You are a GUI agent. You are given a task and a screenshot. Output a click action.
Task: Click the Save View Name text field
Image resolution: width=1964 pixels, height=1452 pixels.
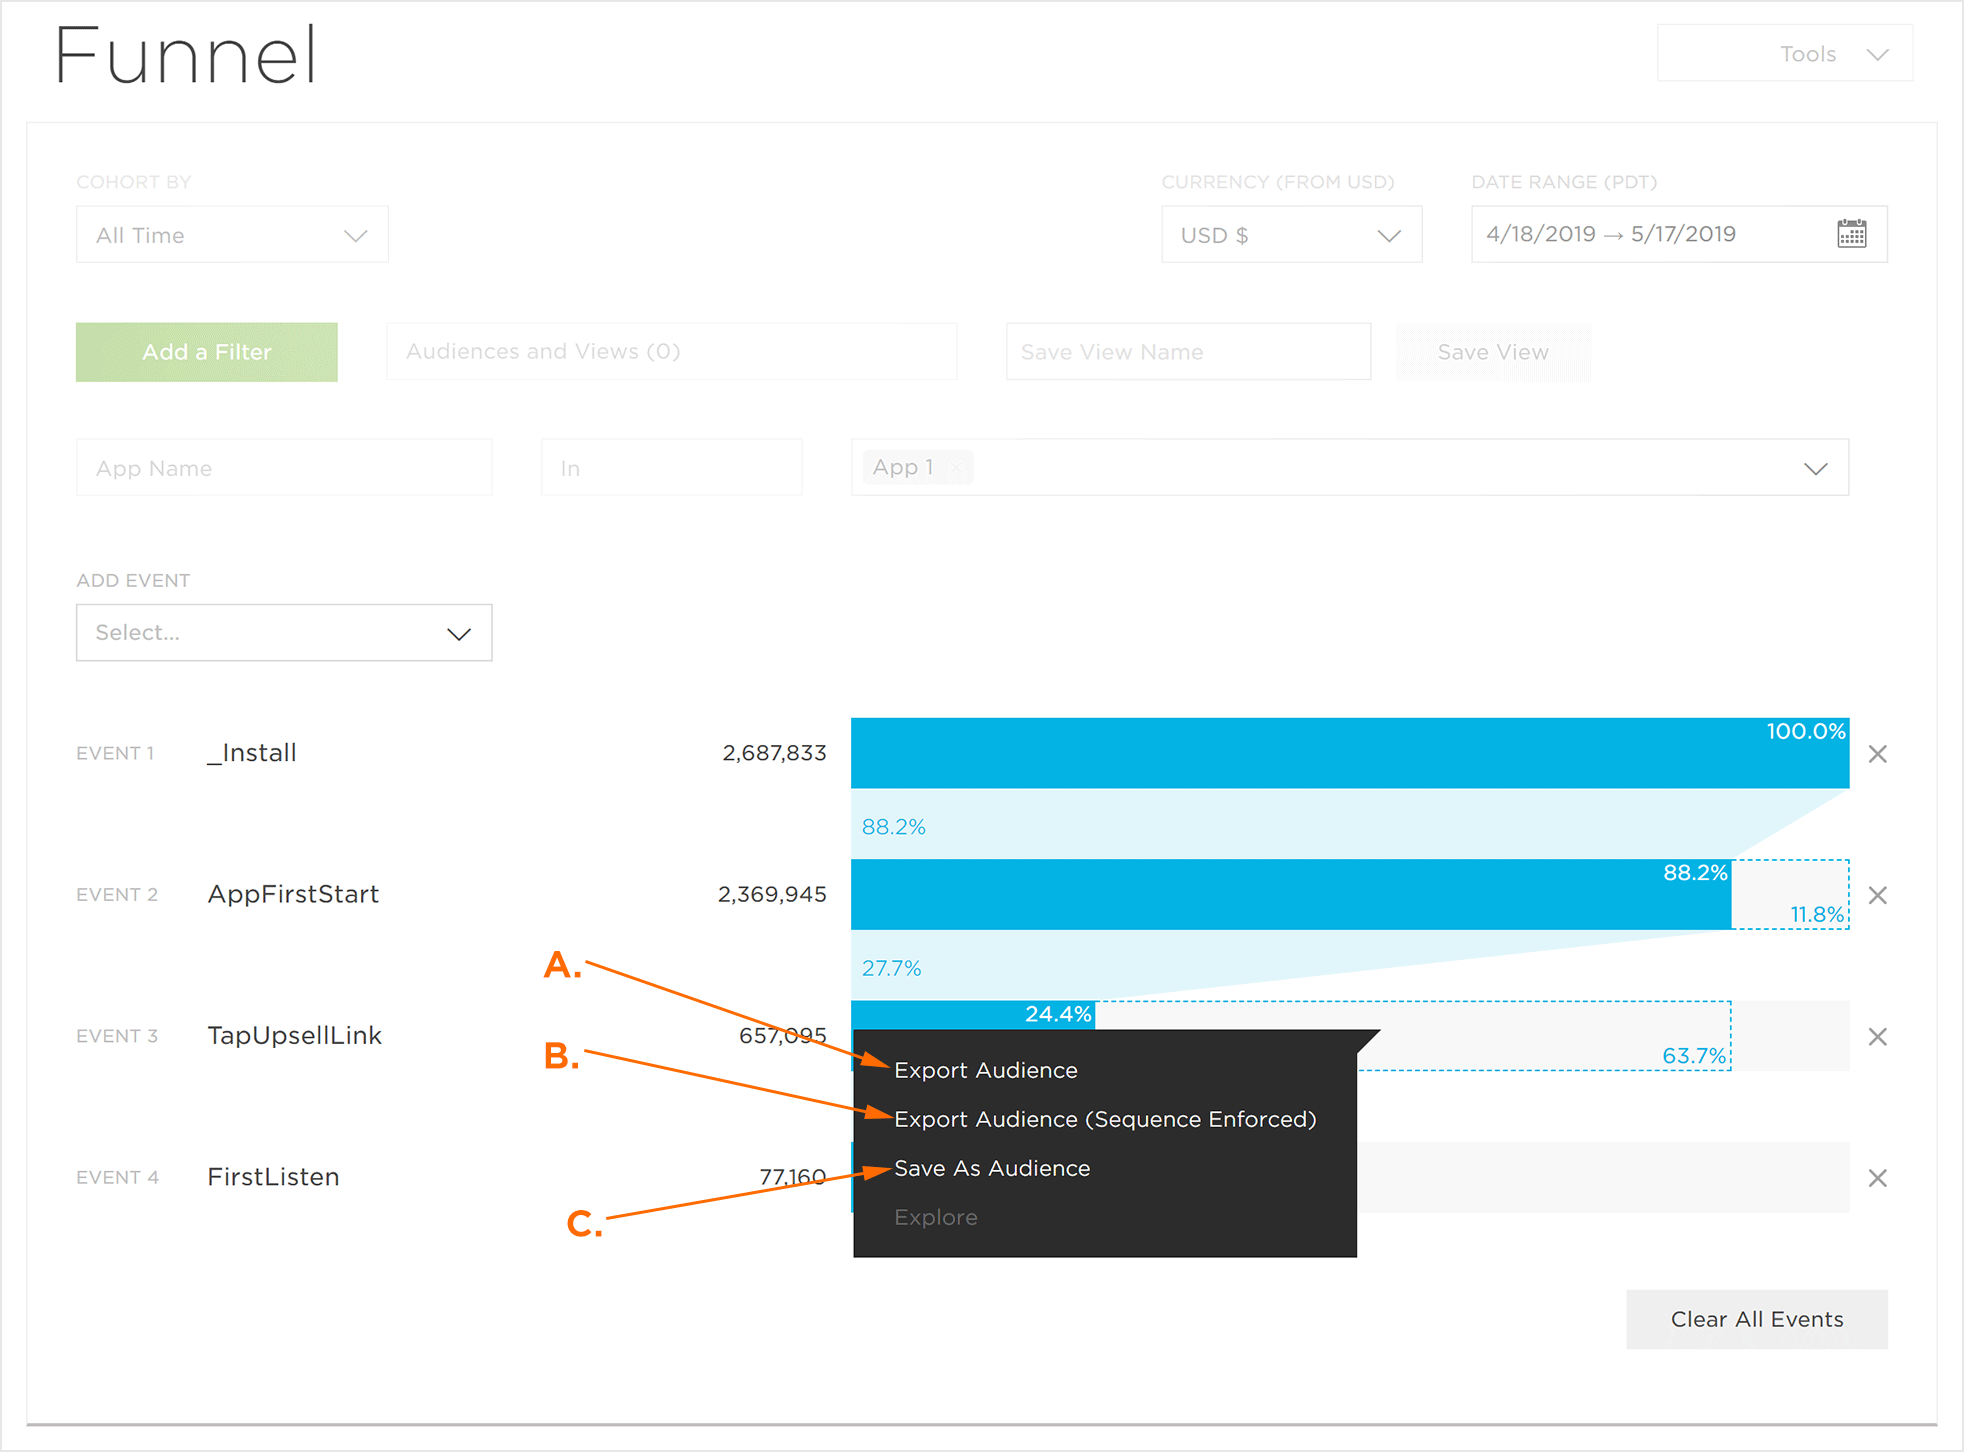pyautogui.click(x=1187, y=352)
